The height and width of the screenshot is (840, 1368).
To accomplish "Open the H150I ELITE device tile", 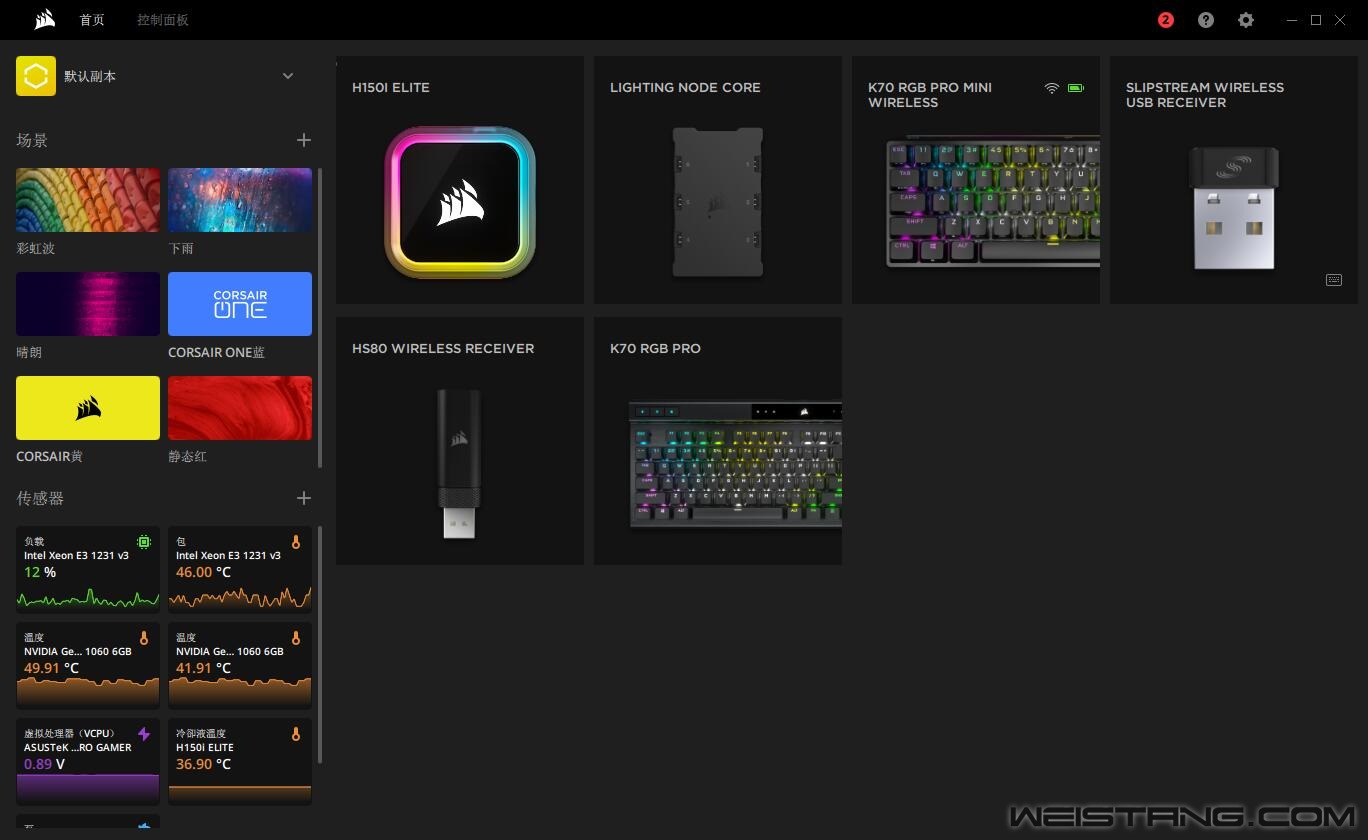I will click(460, 180).
